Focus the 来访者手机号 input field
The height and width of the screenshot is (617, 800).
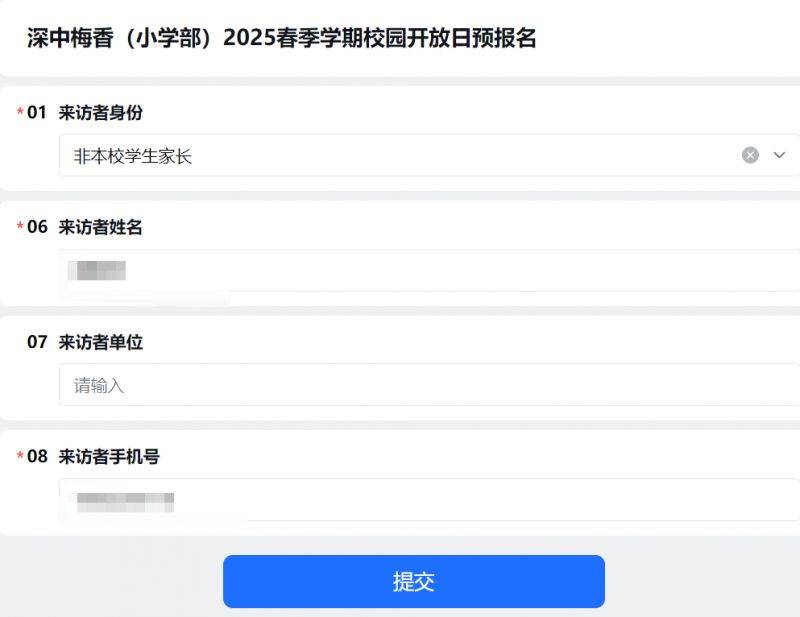(x=429, y=500)
